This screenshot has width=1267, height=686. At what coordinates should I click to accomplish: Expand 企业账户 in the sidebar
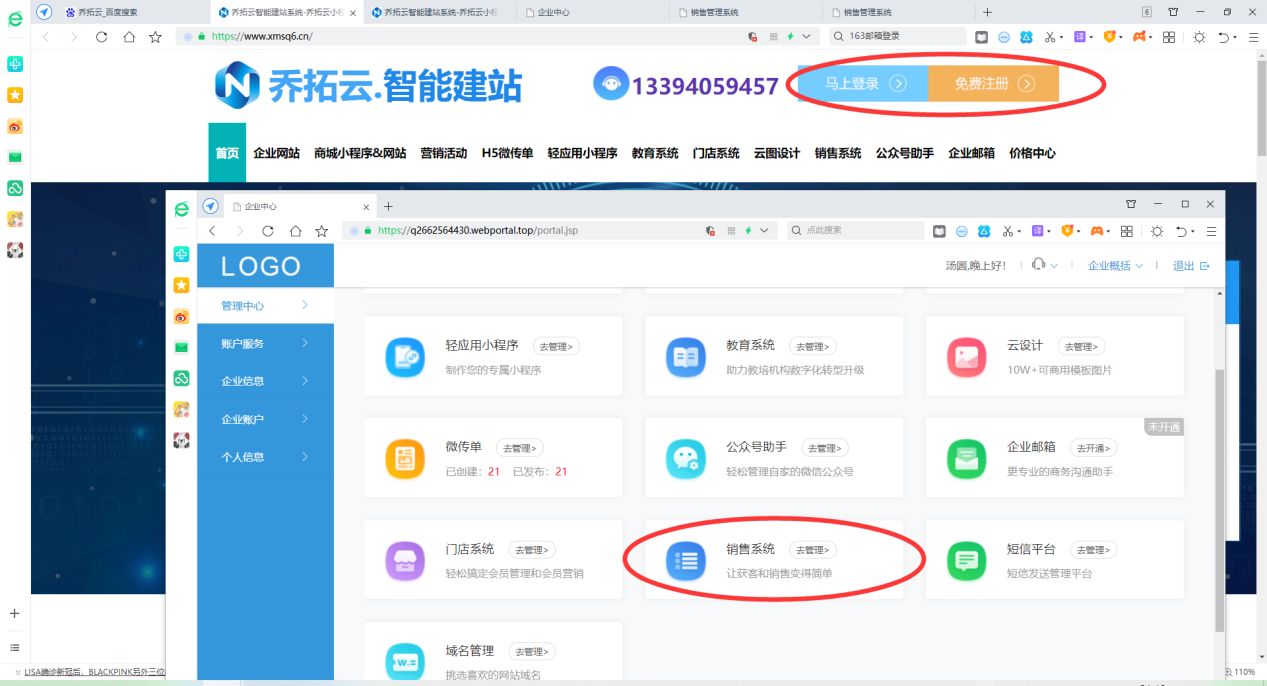pyautogui.click(x=265, y=419)
